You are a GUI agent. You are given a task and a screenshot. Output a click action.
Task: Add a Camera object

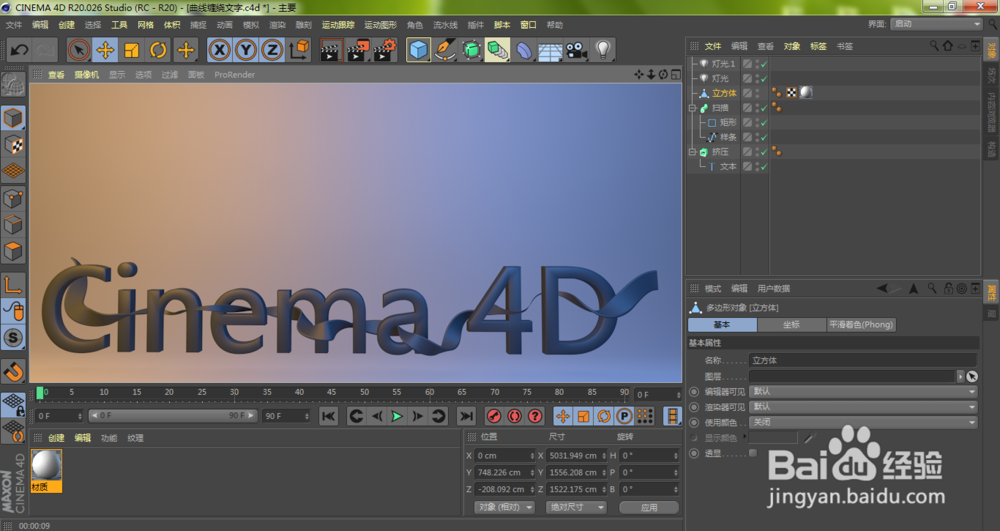577,50
